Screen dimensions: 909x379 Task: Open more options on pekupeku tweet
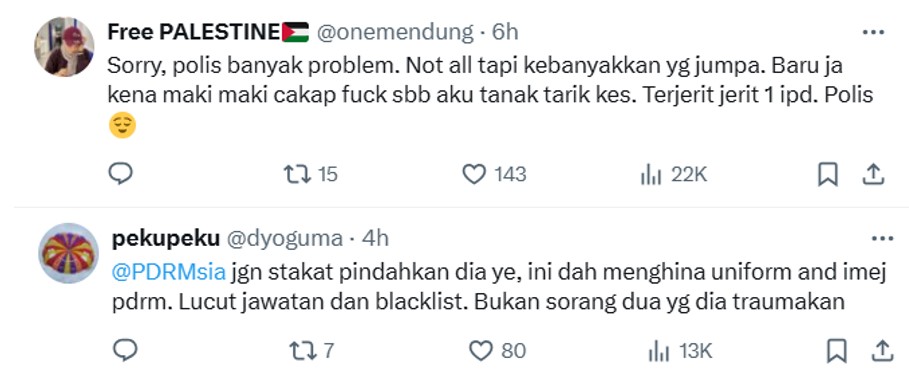pos(882,238)
